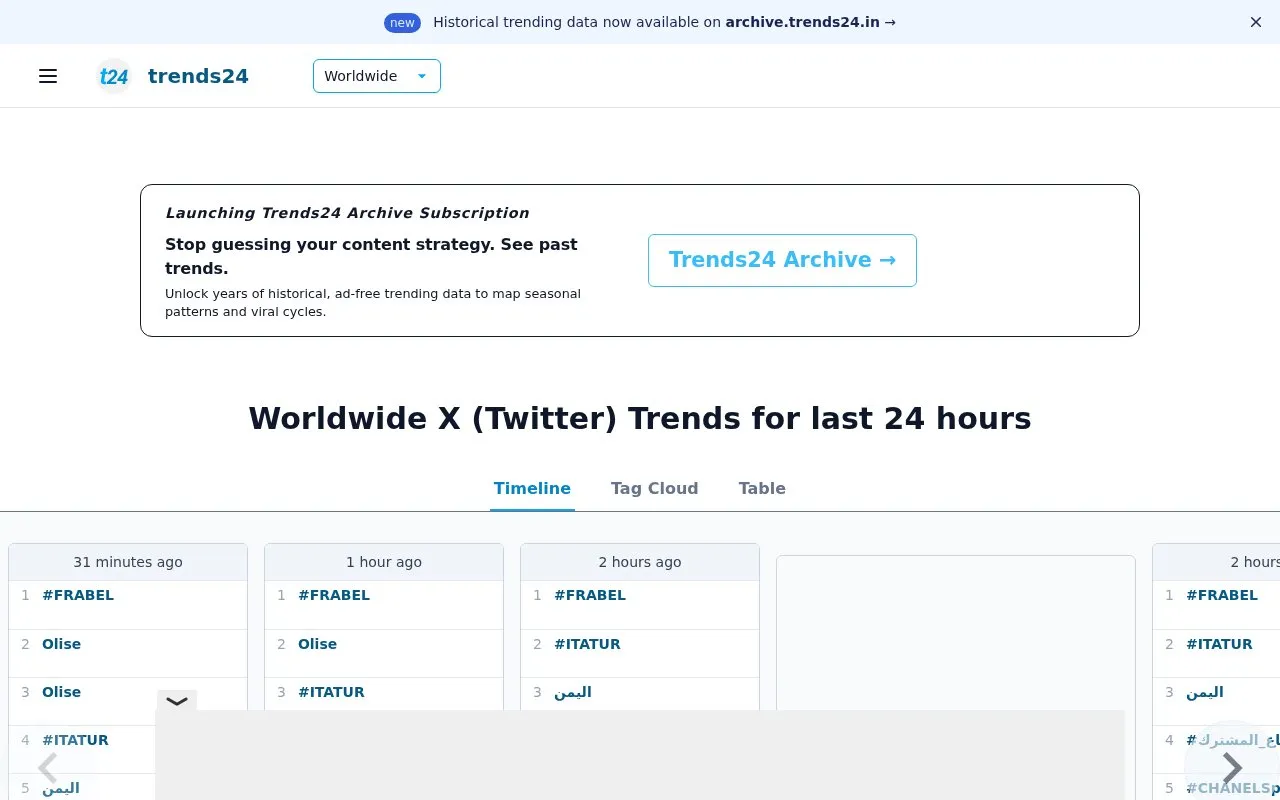Open #ITATUR in rightmost column
1280x800 pixels.
click(1219, 644)
